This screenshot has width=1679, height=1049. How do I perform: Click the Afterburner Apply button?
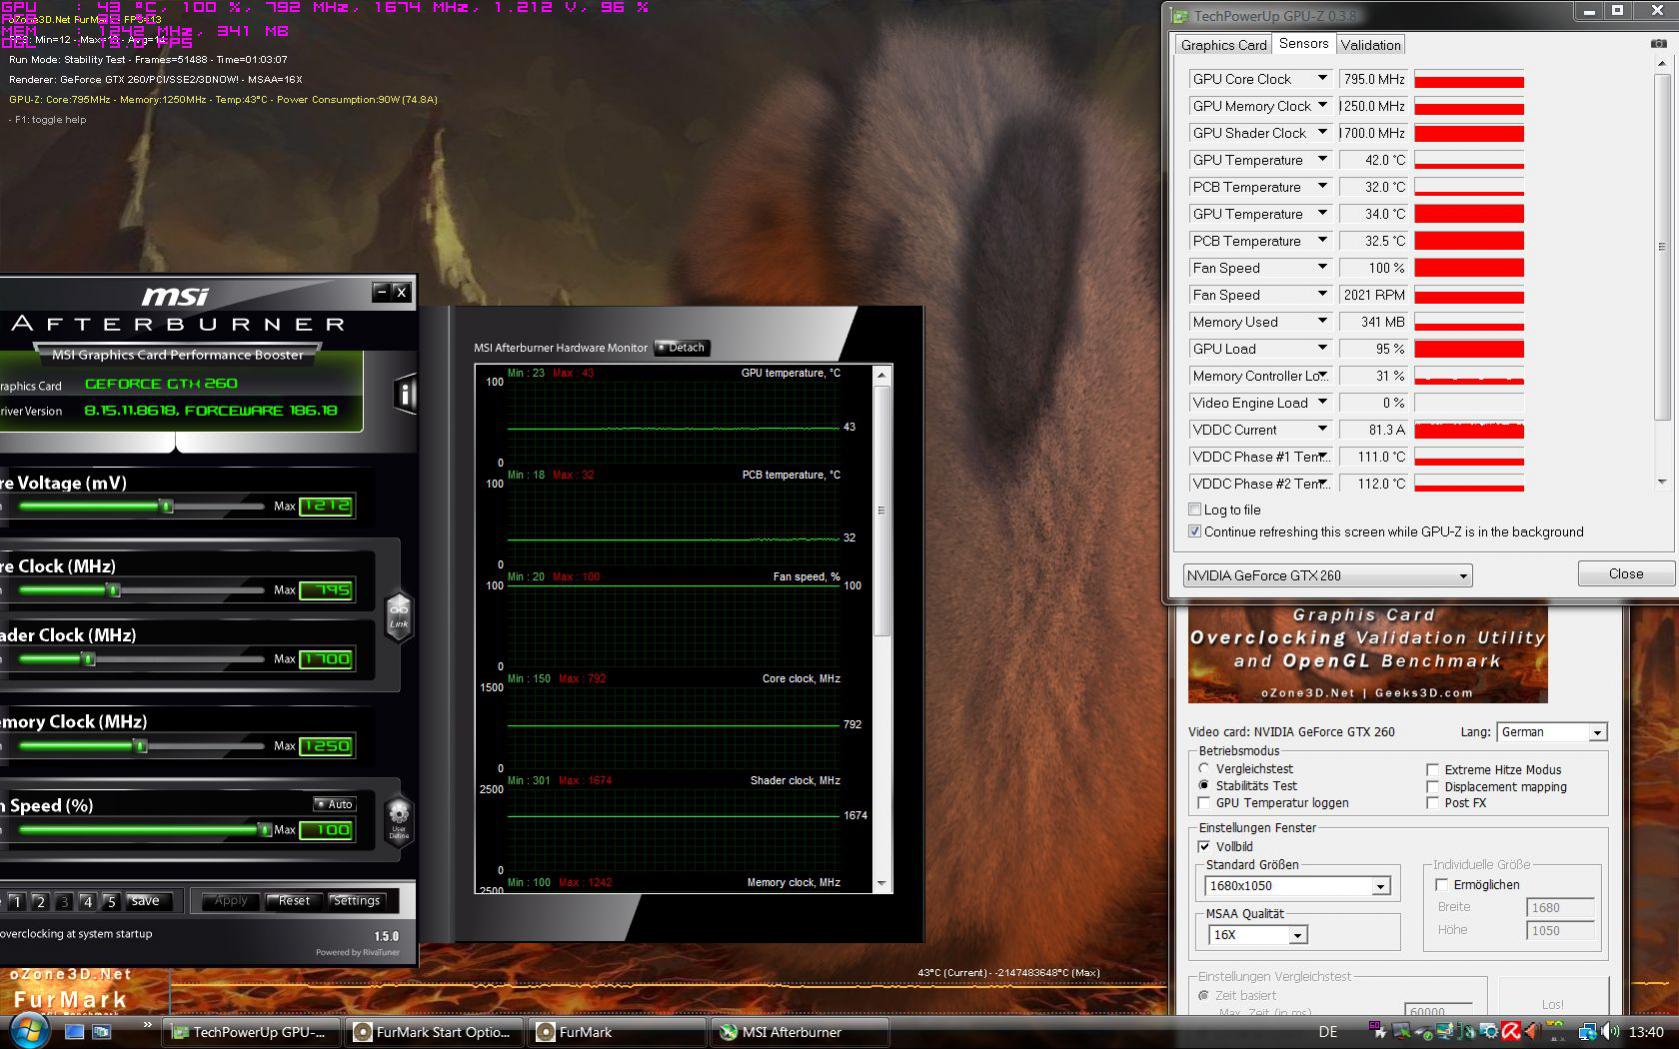click(x=230, y=901)
